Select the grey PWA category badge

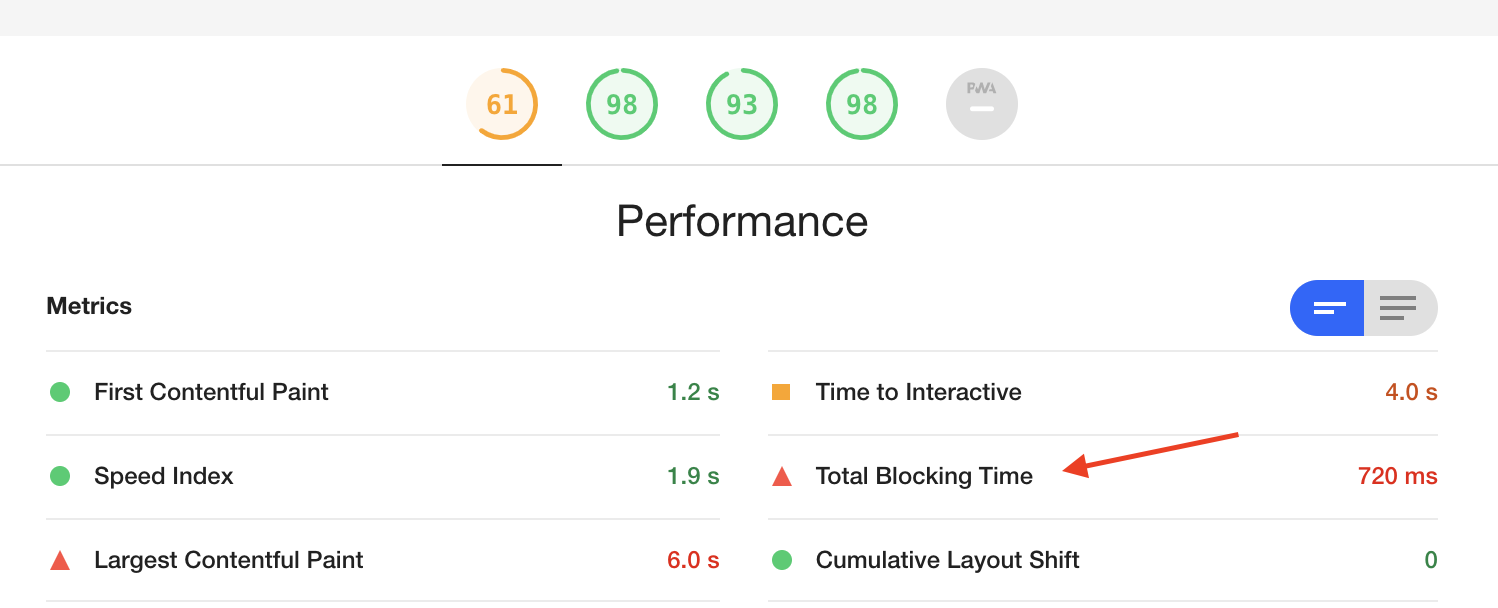point(982,104)
